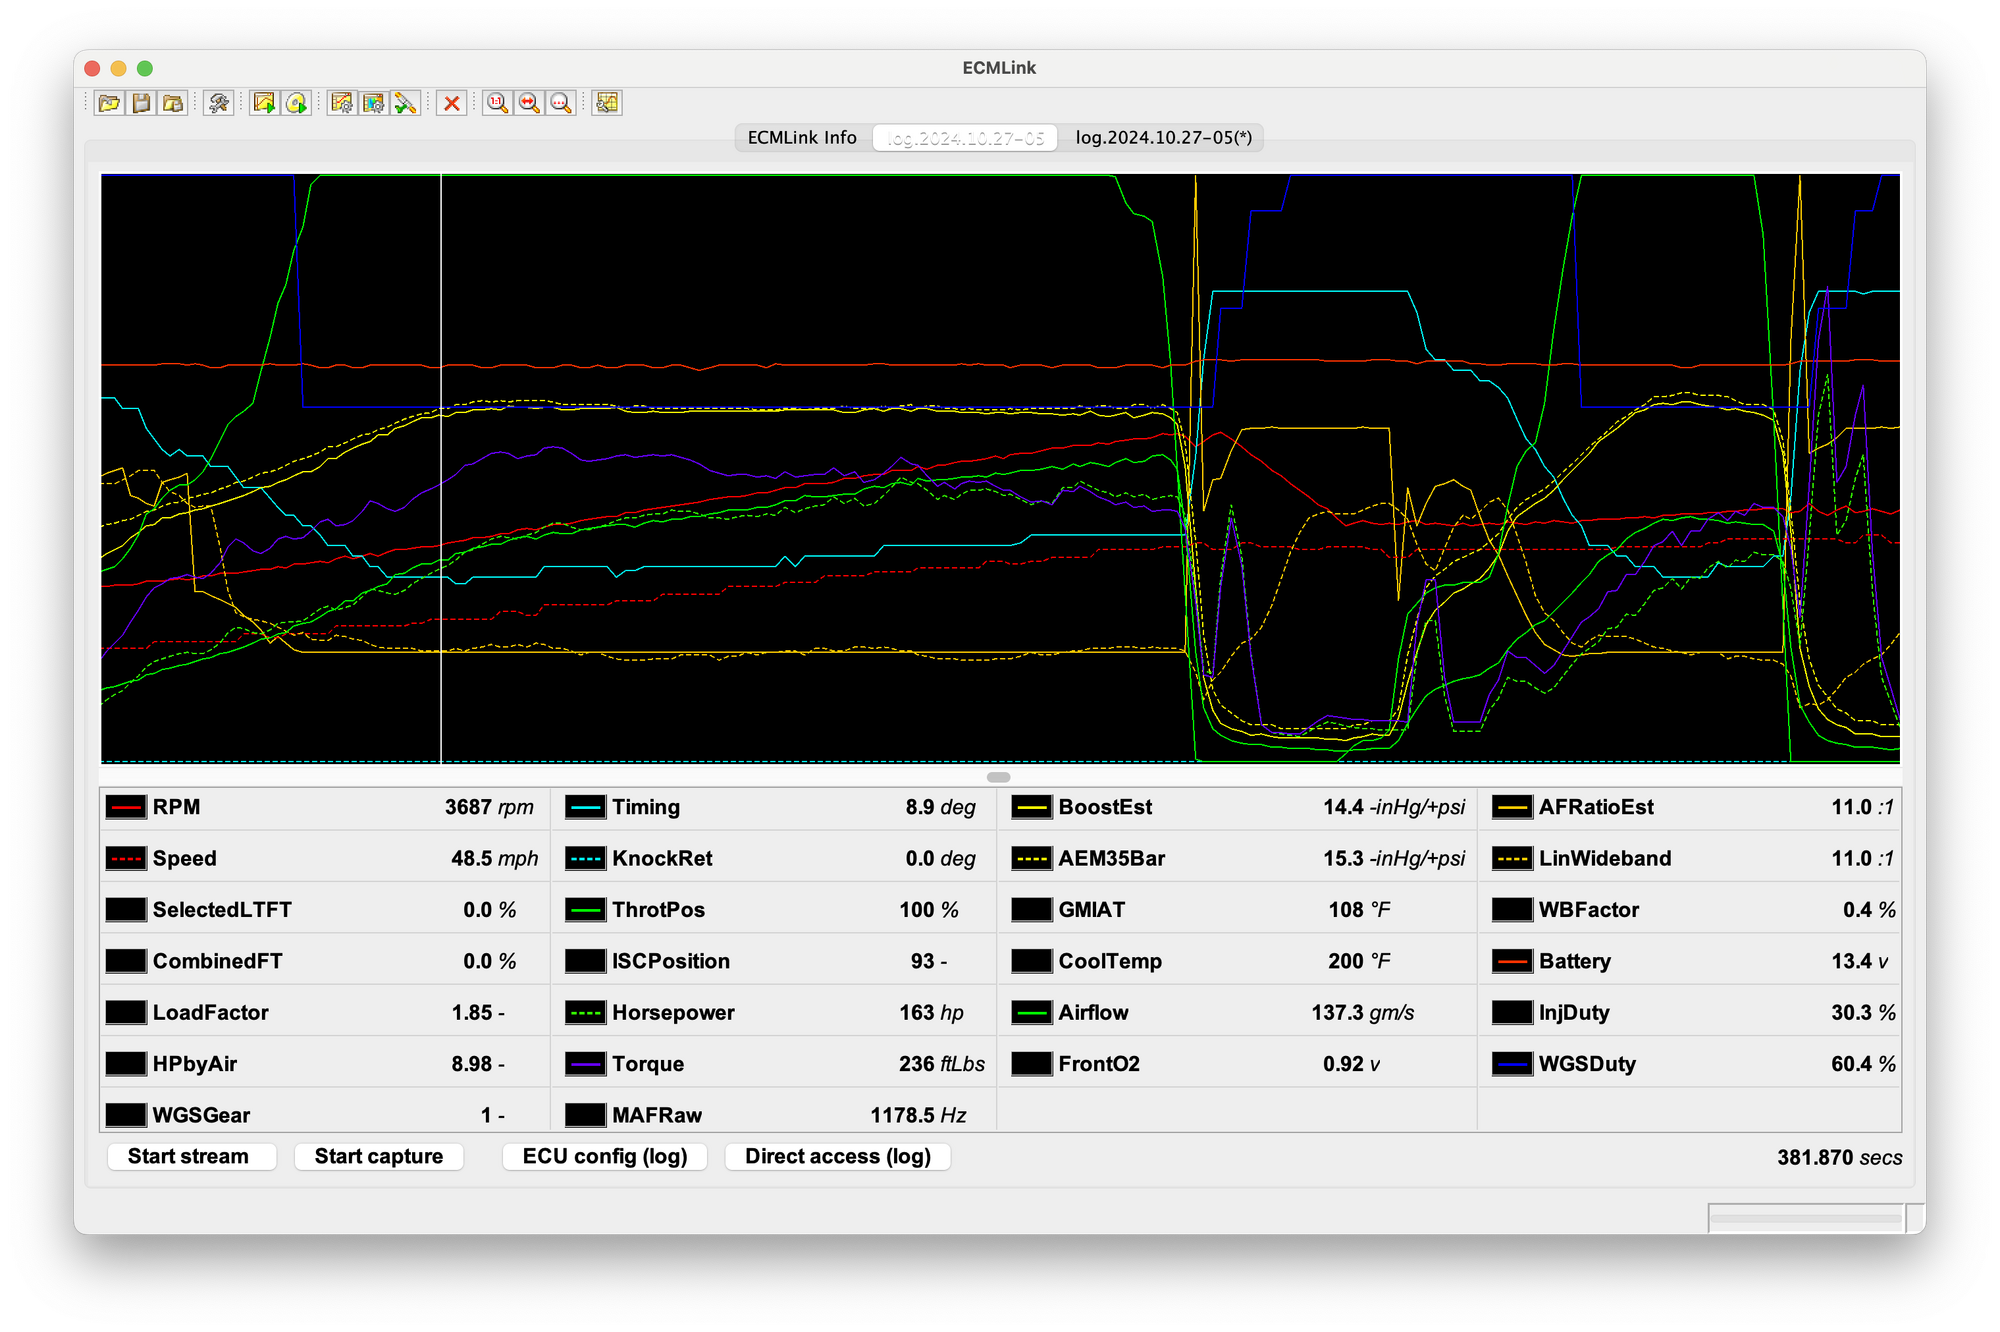Click the dotted magnifier zoom icon

(x=561, y=103)
